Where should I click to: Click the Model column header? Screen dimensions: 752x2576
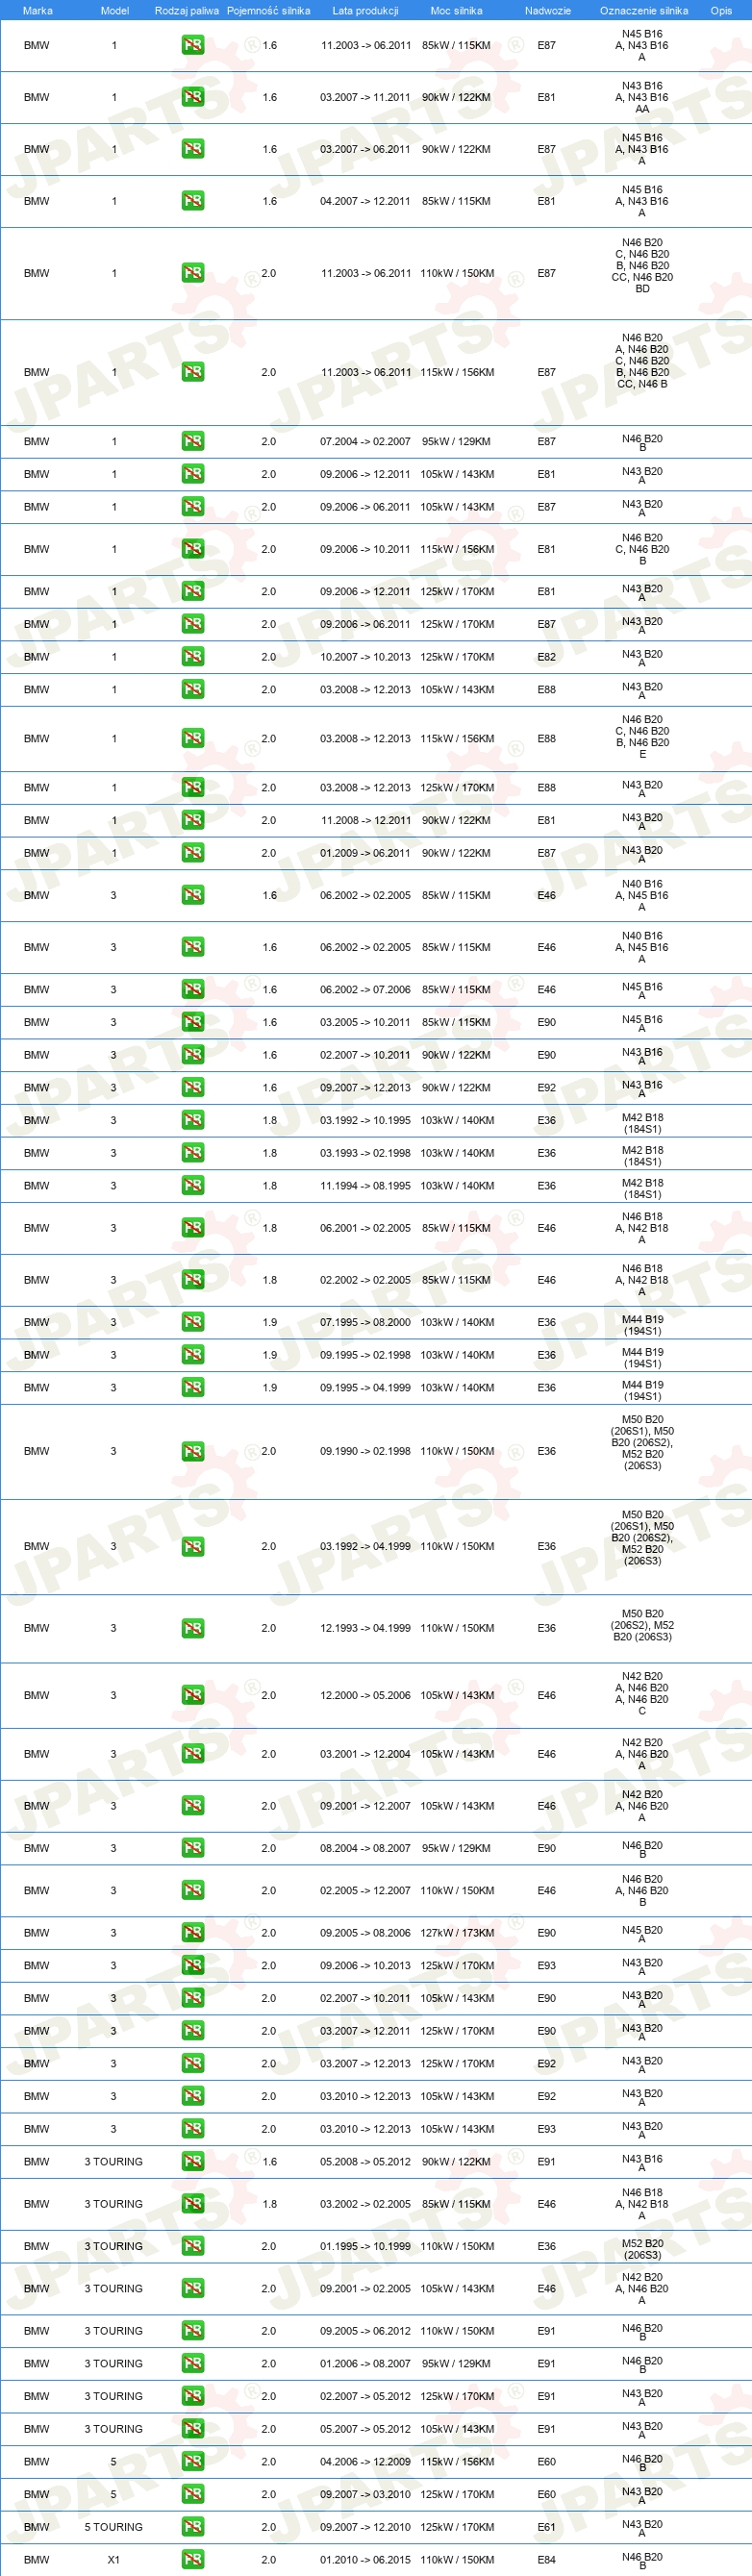point(115,10)
